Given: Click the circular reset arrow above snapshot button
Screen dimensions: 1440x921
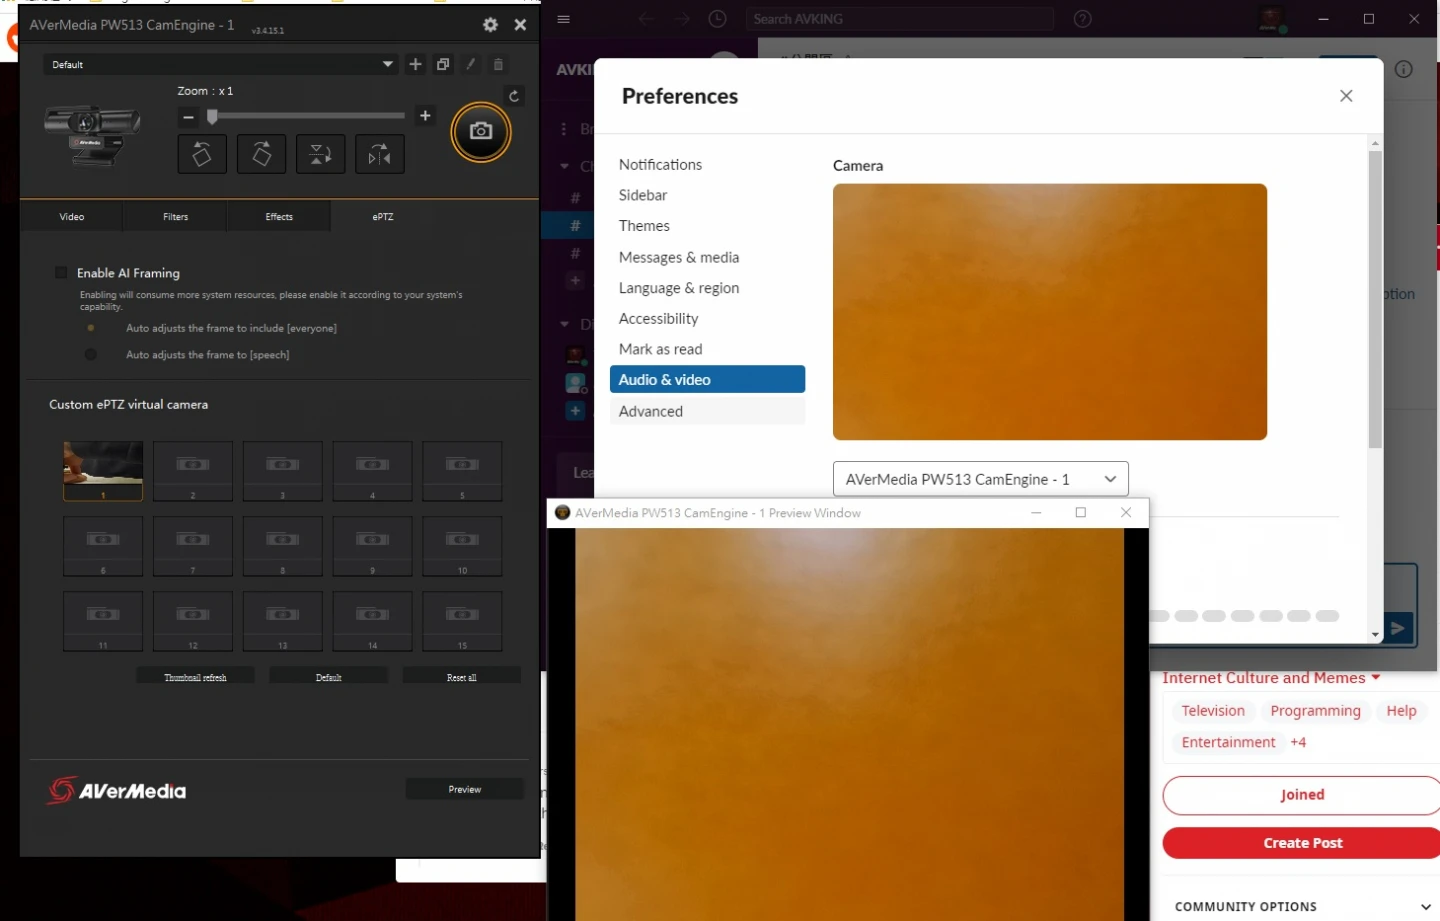Looking at the screenshot, I should tap(514, 96).
